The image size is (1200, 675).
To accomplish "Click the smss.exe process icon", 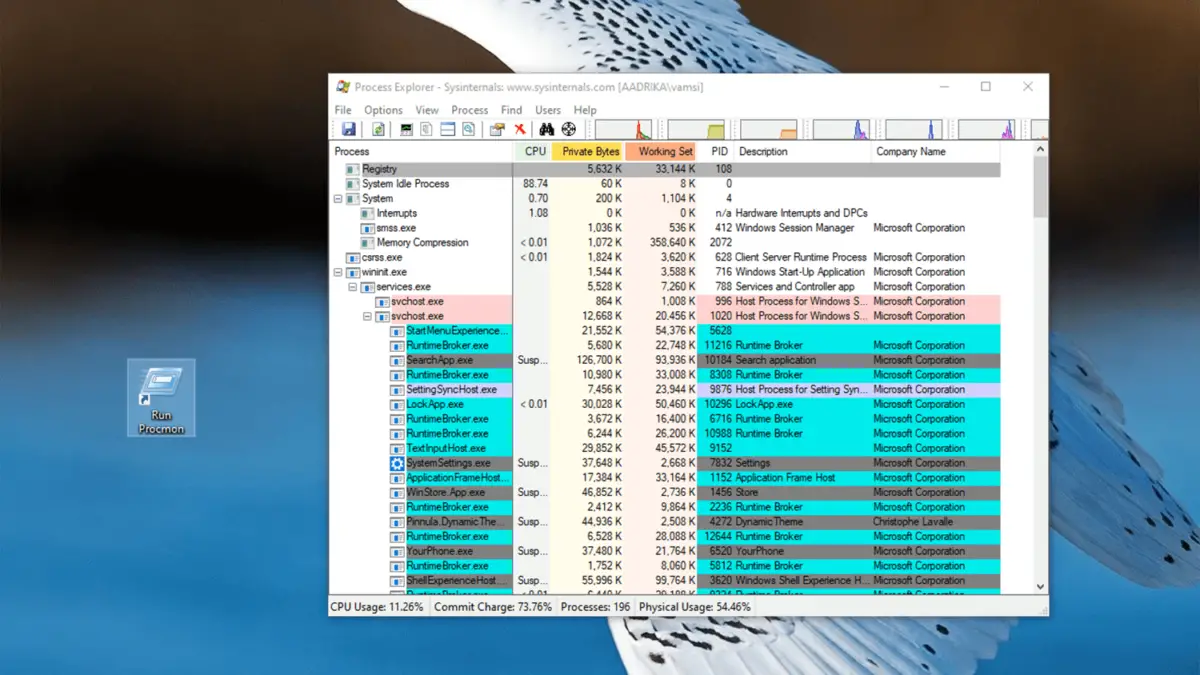I will 367,228.
